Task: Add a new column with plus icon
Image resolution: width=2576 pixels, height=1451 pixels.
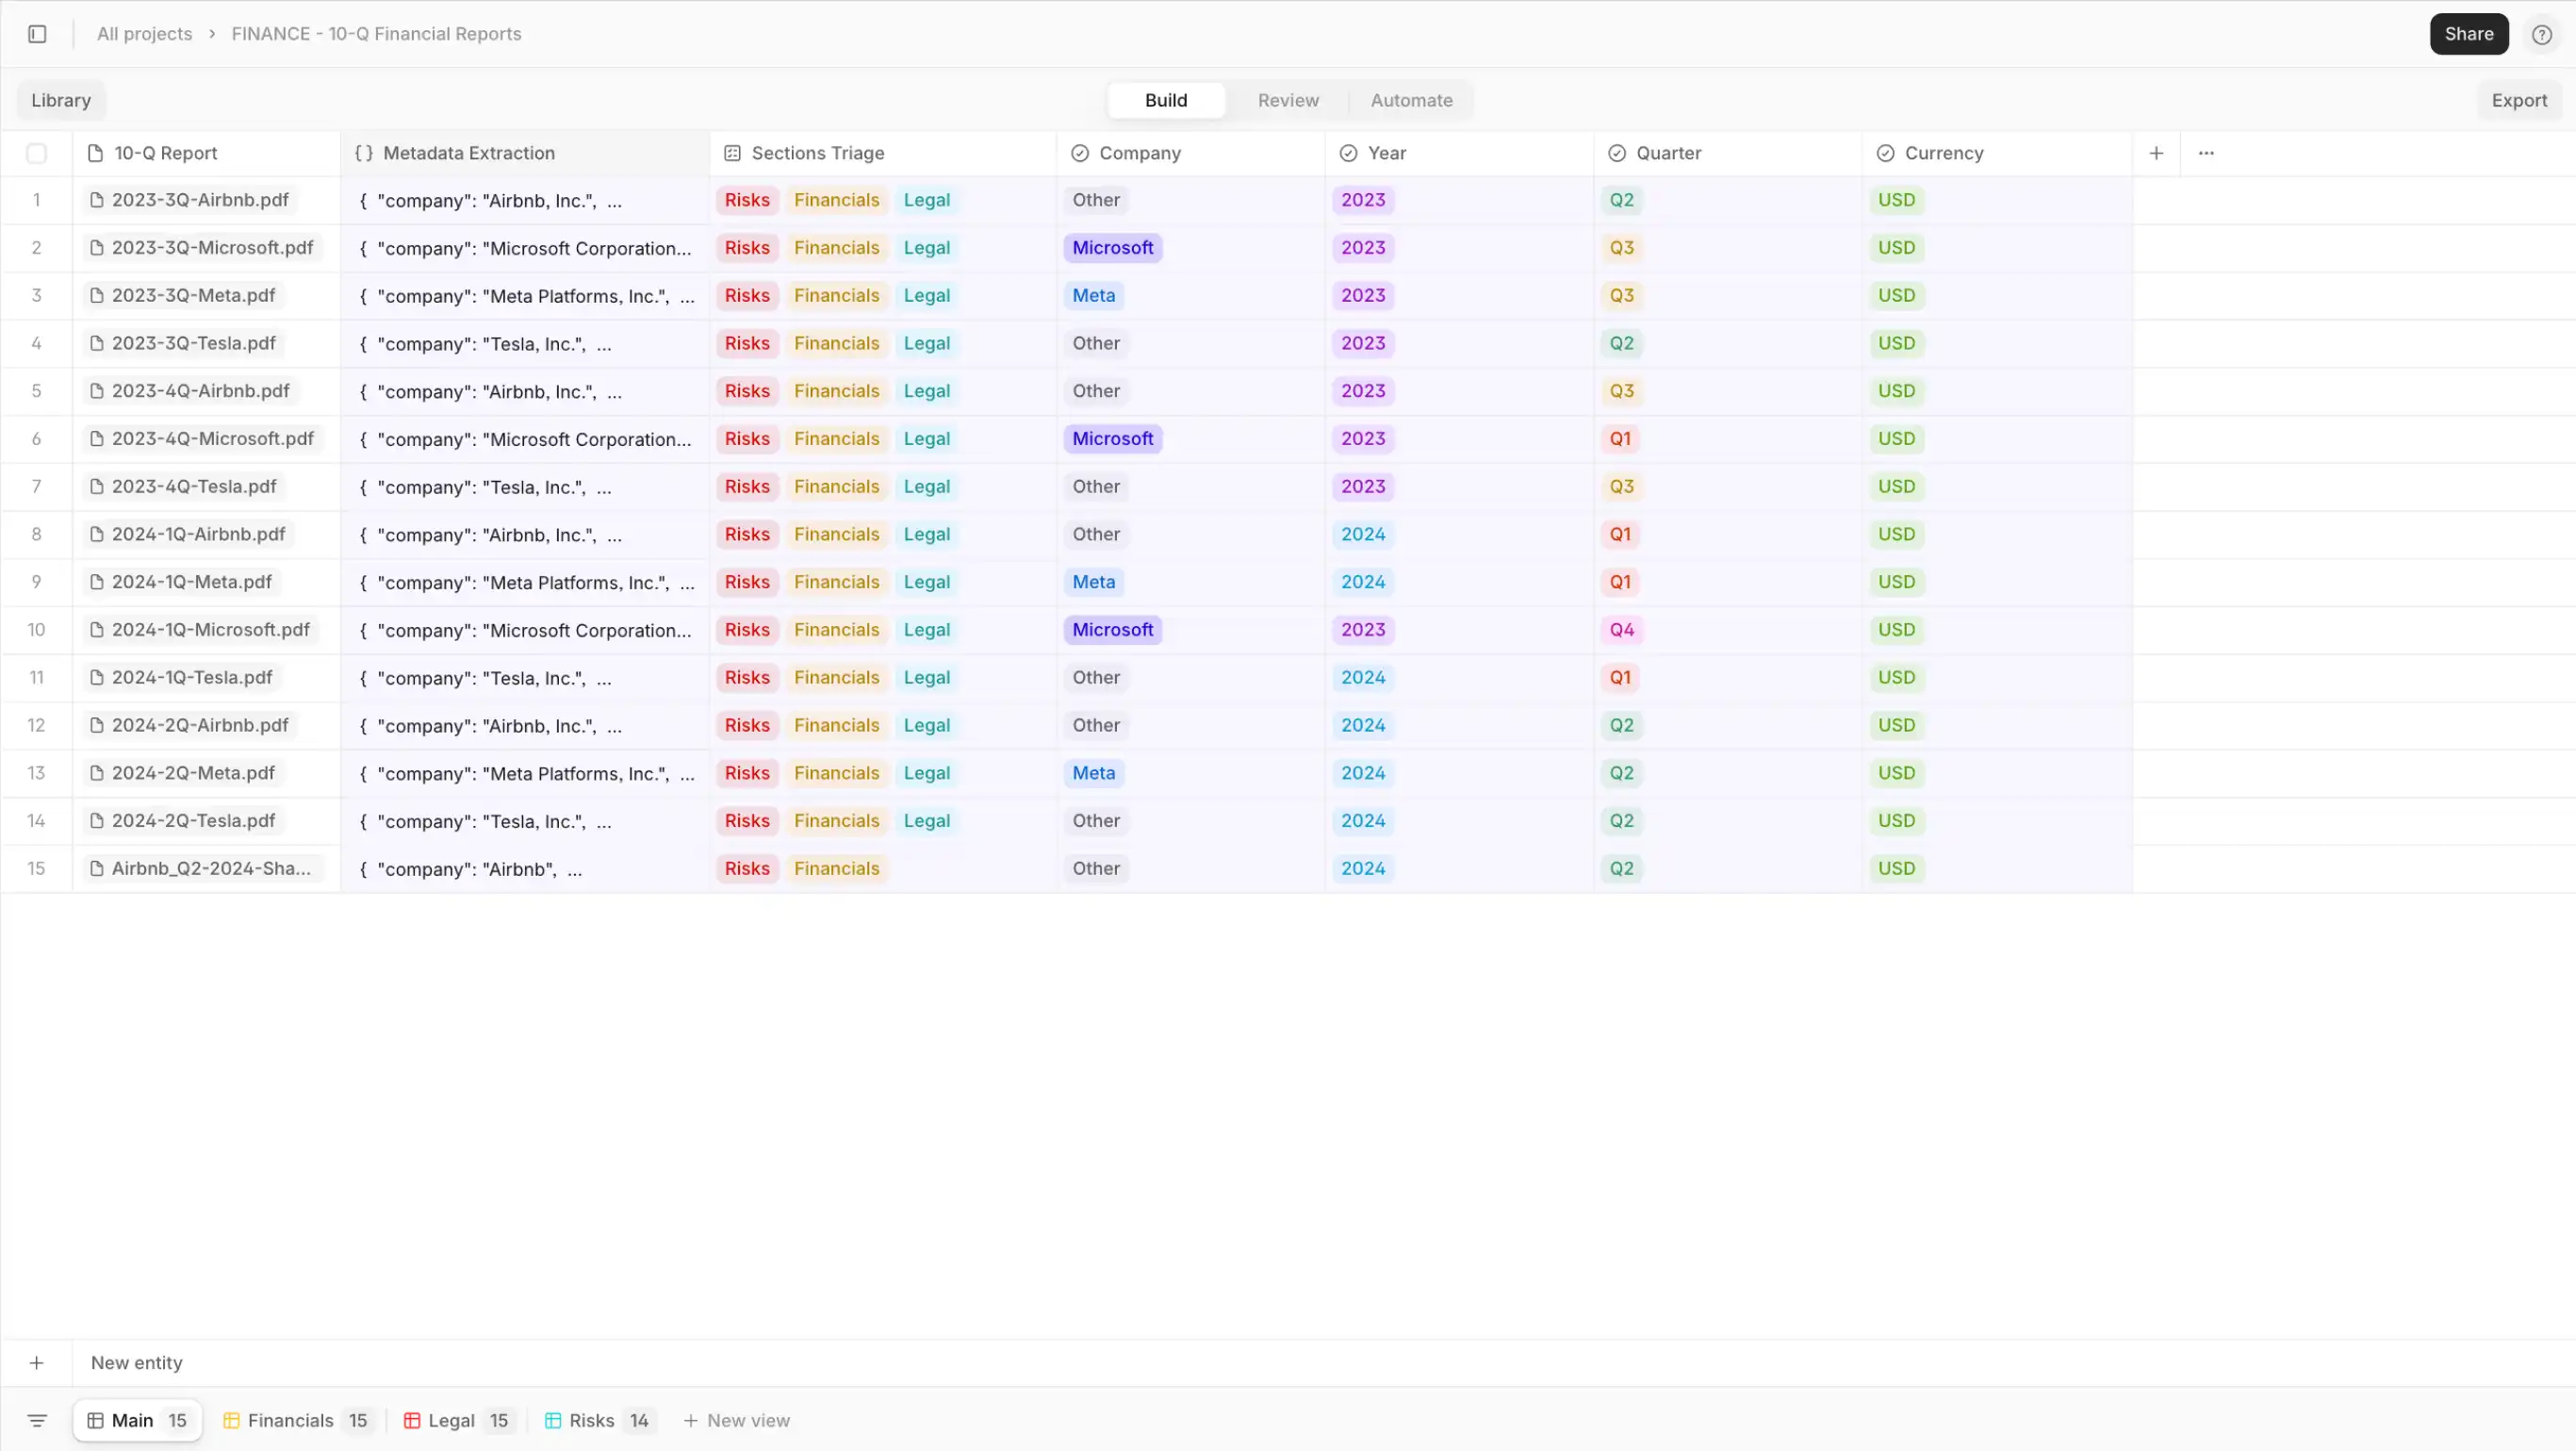Action: point(2156,153)
